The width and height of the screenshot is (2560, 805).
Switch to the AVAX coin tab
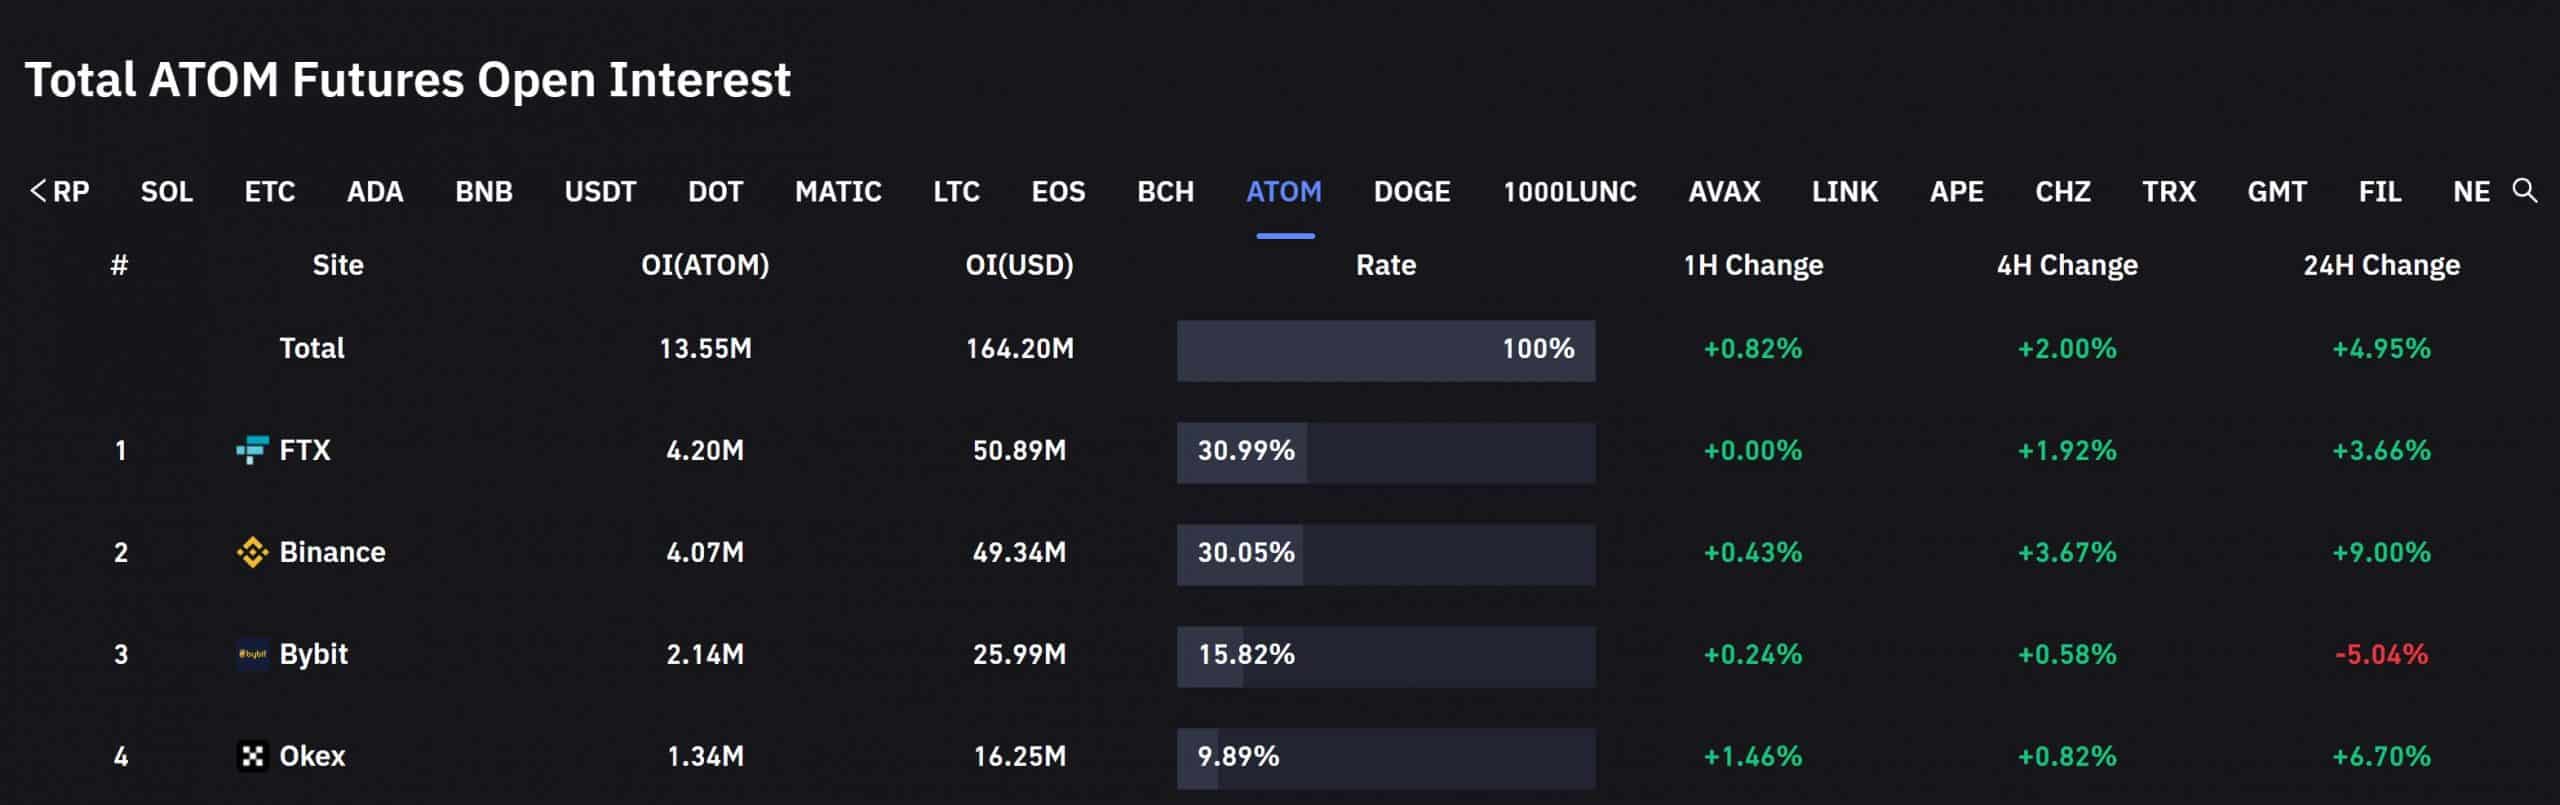coord(1724,191)
